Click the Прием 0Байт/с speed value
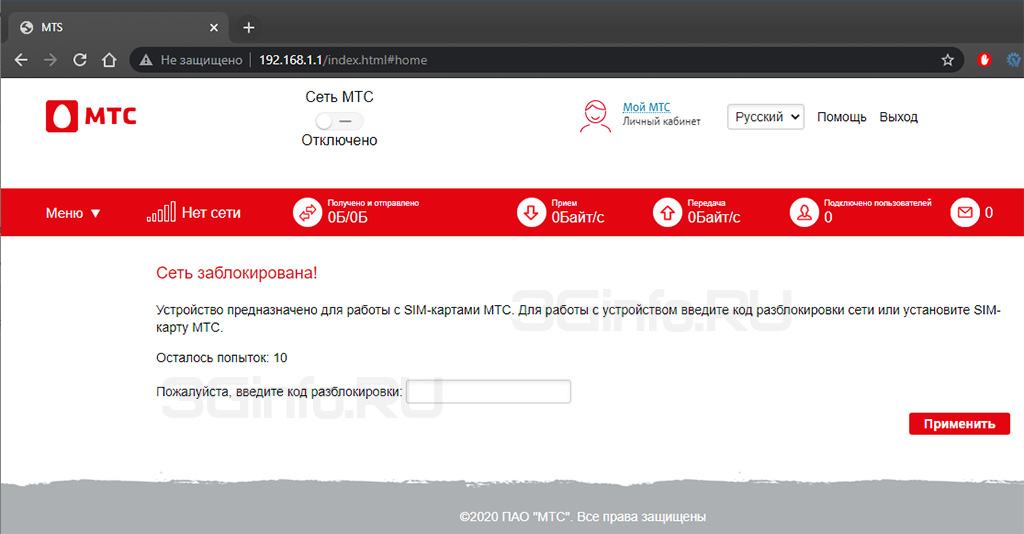This screenshot has width=1024, height=534. pos(578,217)
